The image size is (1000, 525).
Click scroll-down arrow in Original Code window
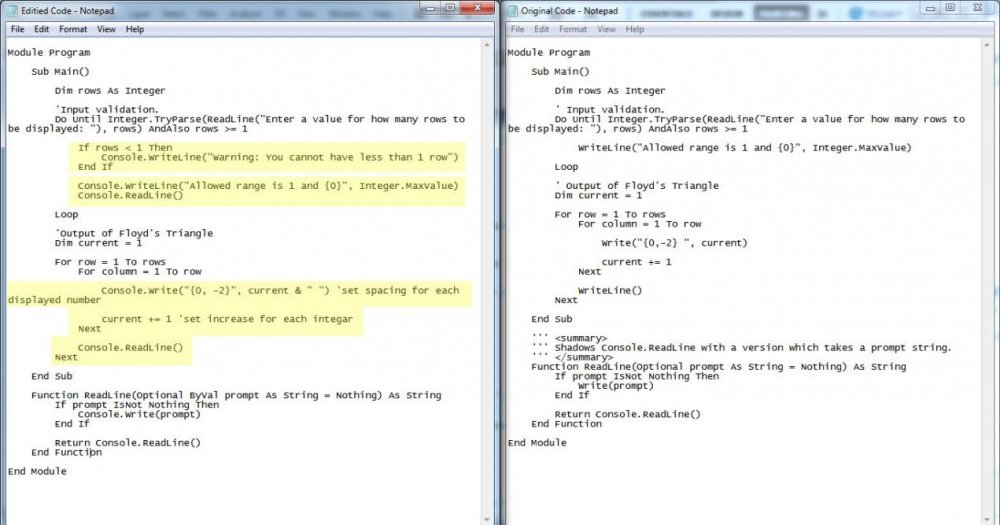(989, 518)
